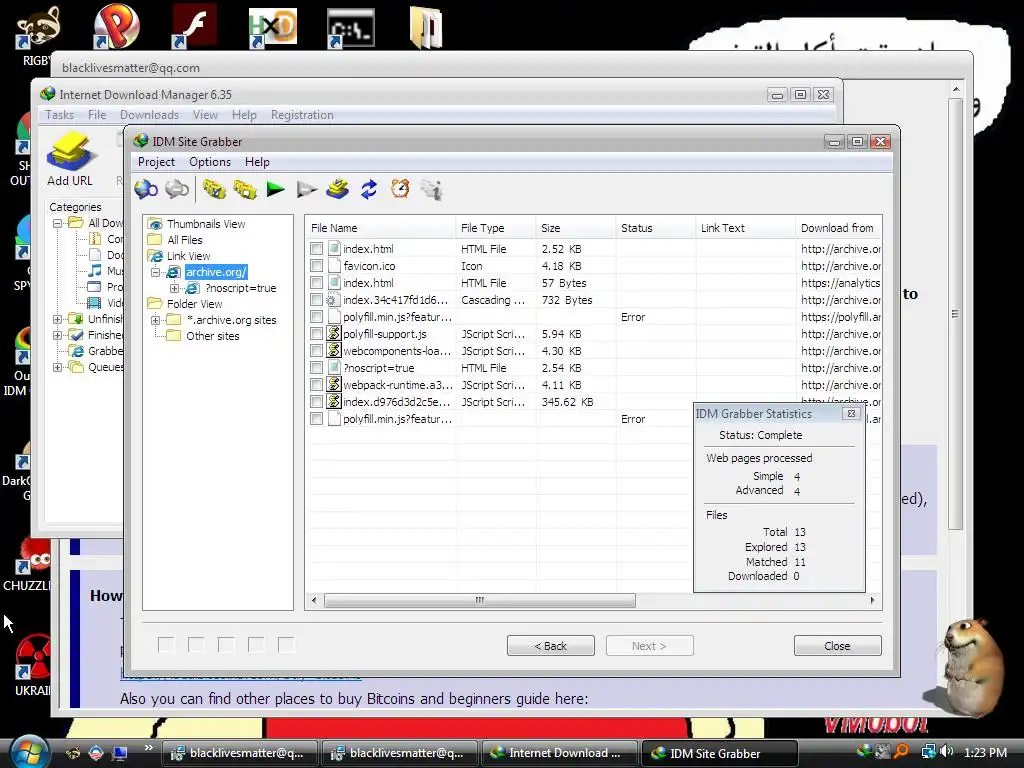The width and height of the screenshot is (1024, 768).
Task: Check the 2.52 KB index.html checkbox
Action: point(317,249)
